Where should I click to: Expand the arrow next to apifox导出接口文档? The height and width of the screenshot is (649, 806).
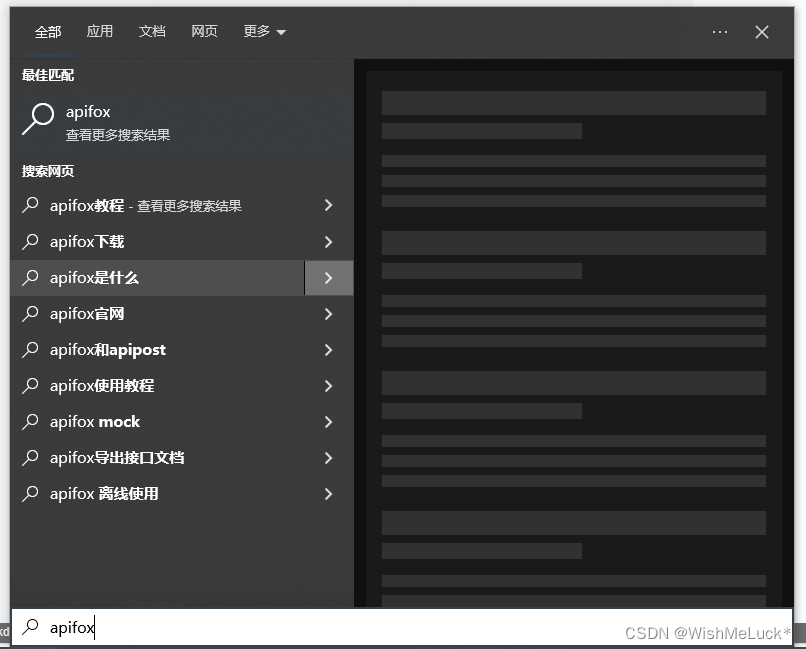pyautogui.click(x=329, y=457)
